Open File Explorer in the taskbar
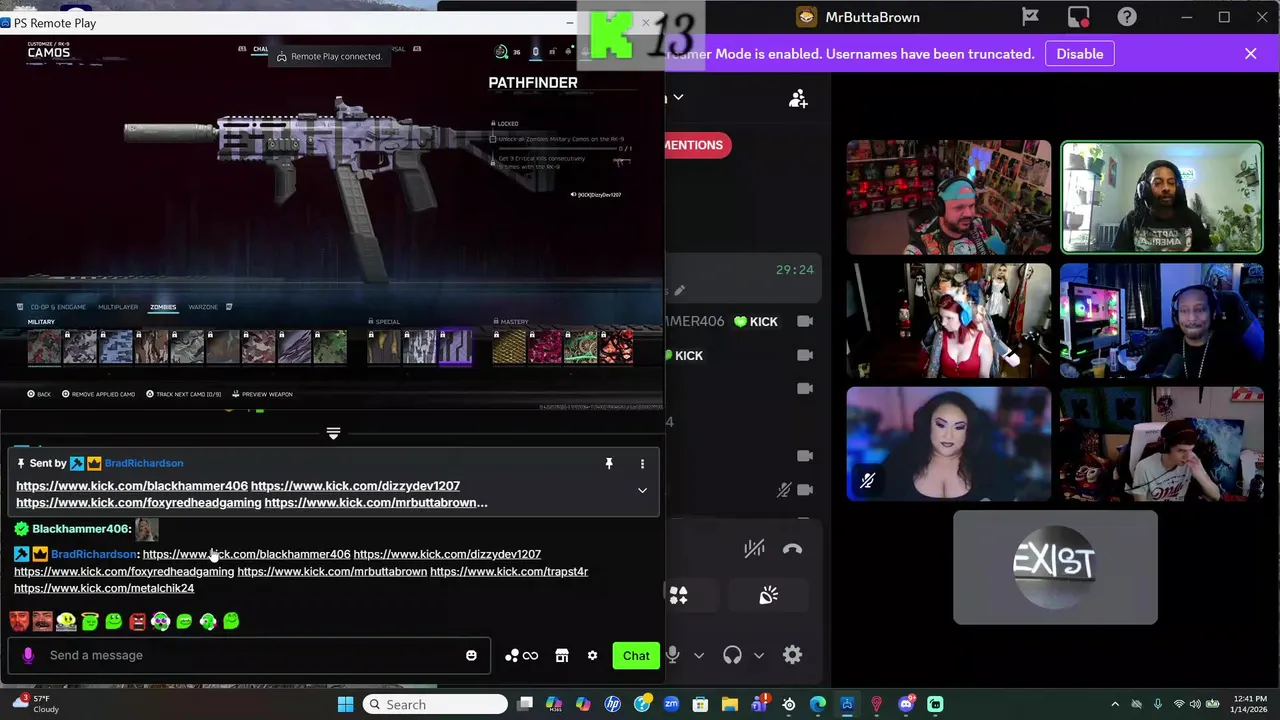Image resolution: width=1280 pixels, height=720 pixels. click(730, 704)
